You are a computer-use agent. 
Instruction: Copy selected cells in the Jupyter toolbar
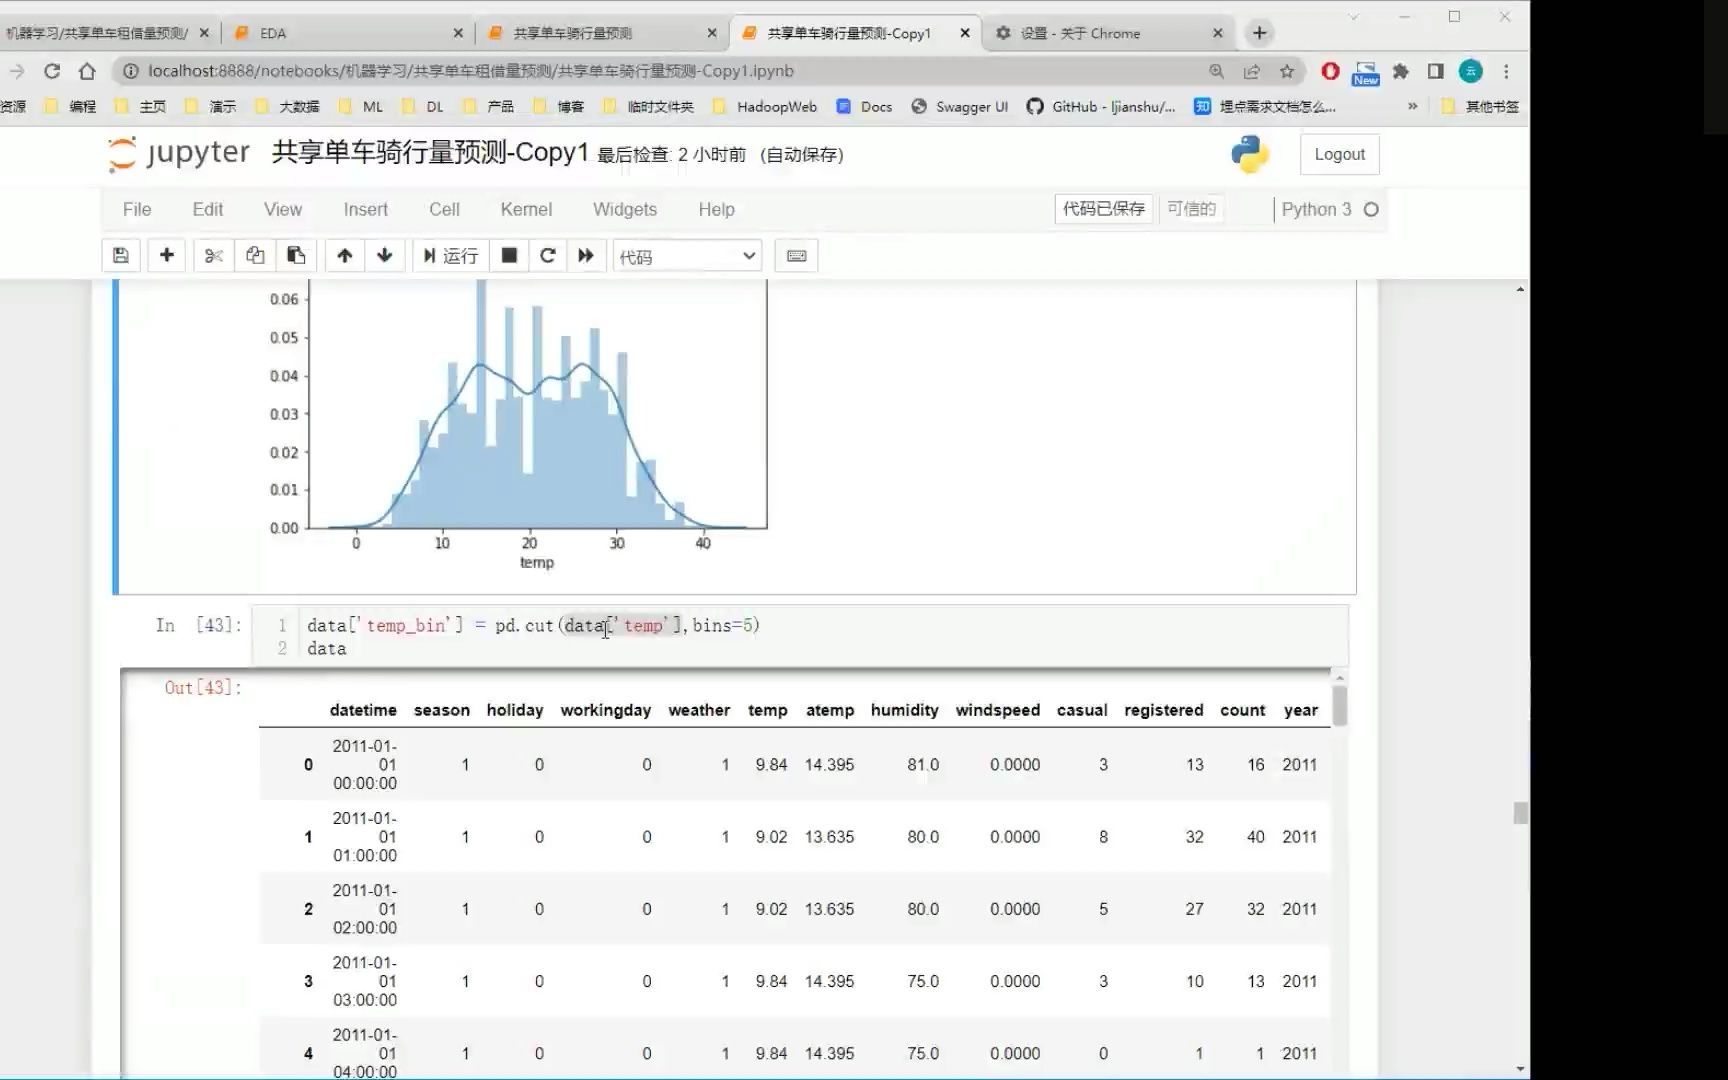click(x=255, y=256)
